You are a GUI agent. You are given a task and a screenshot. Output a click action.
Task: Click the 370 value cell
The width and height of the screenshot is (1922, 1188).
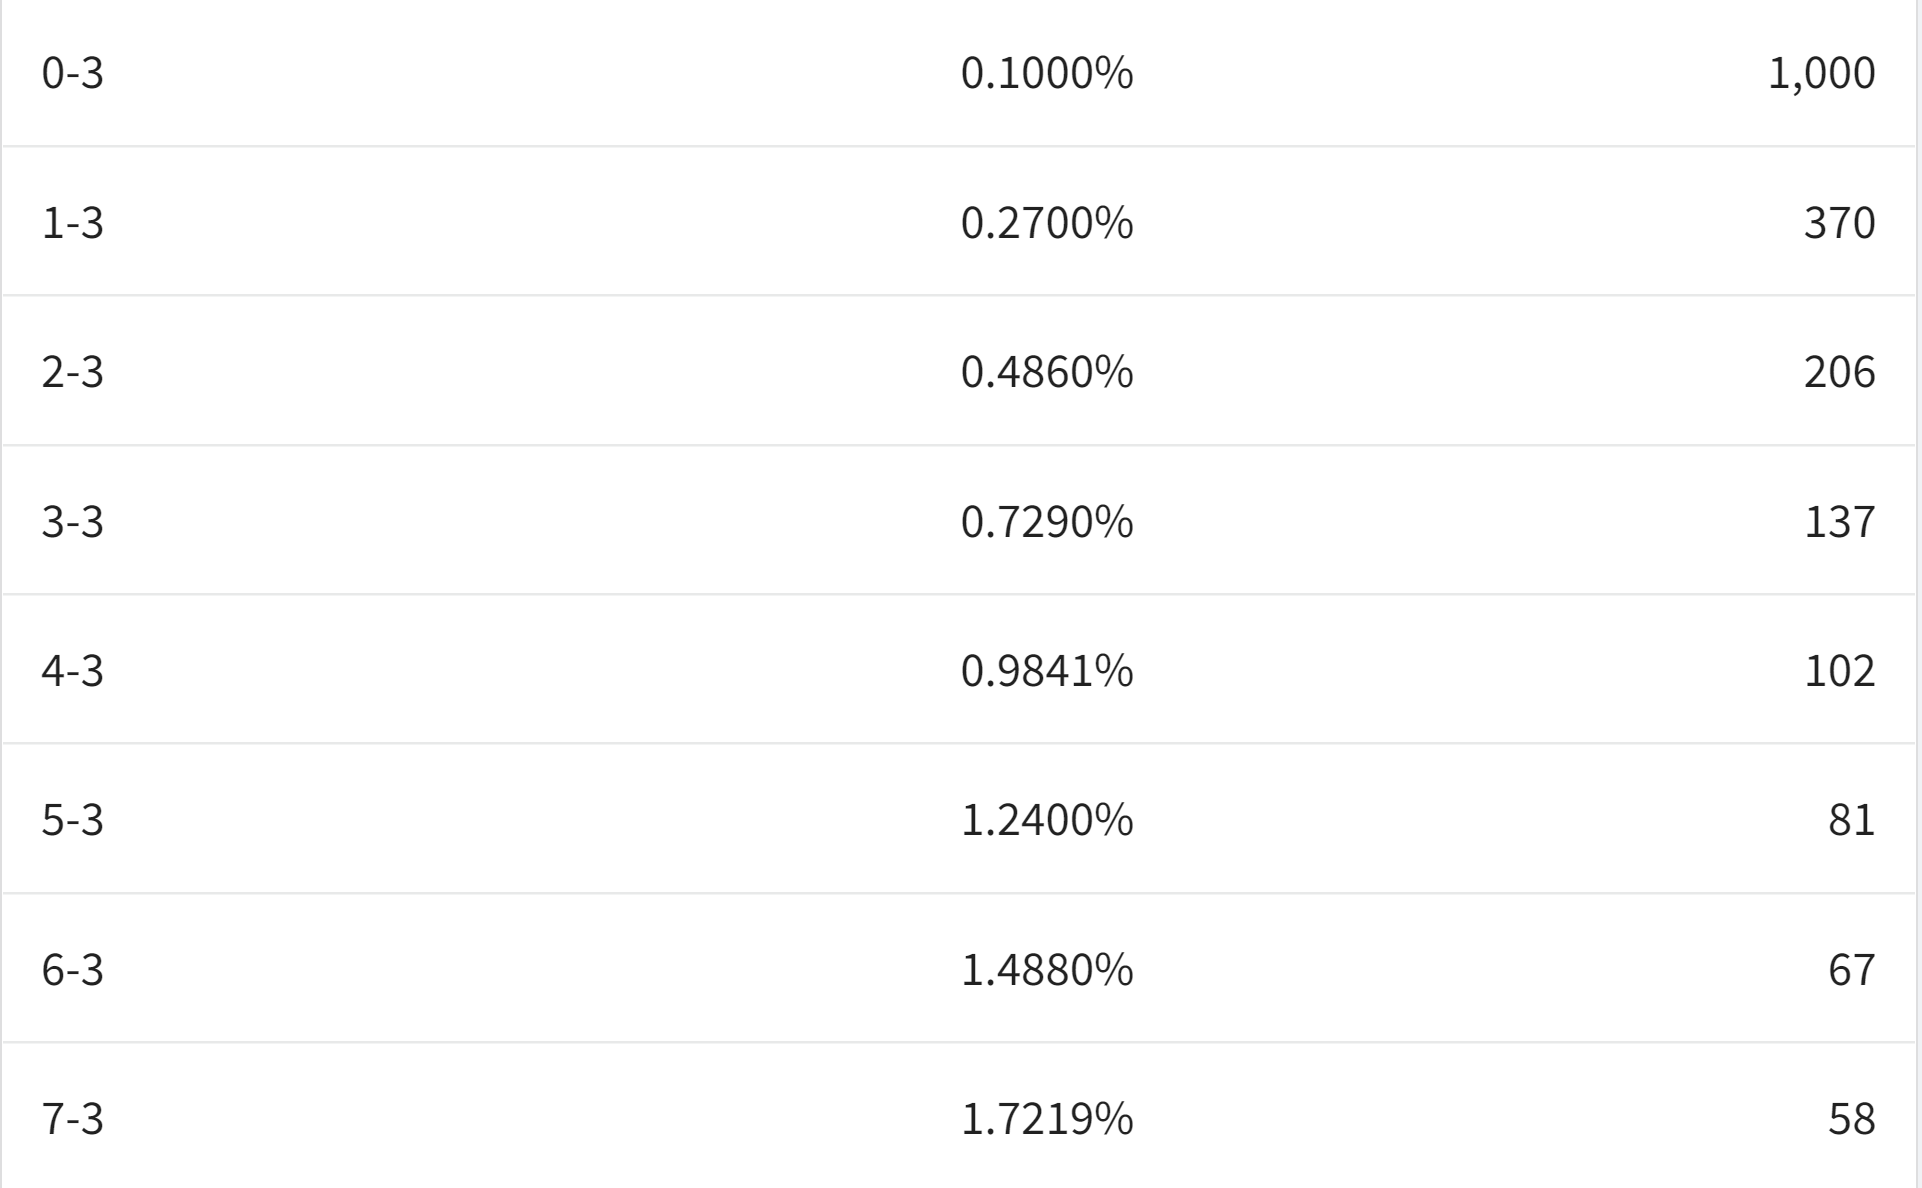pos(1839,222)
